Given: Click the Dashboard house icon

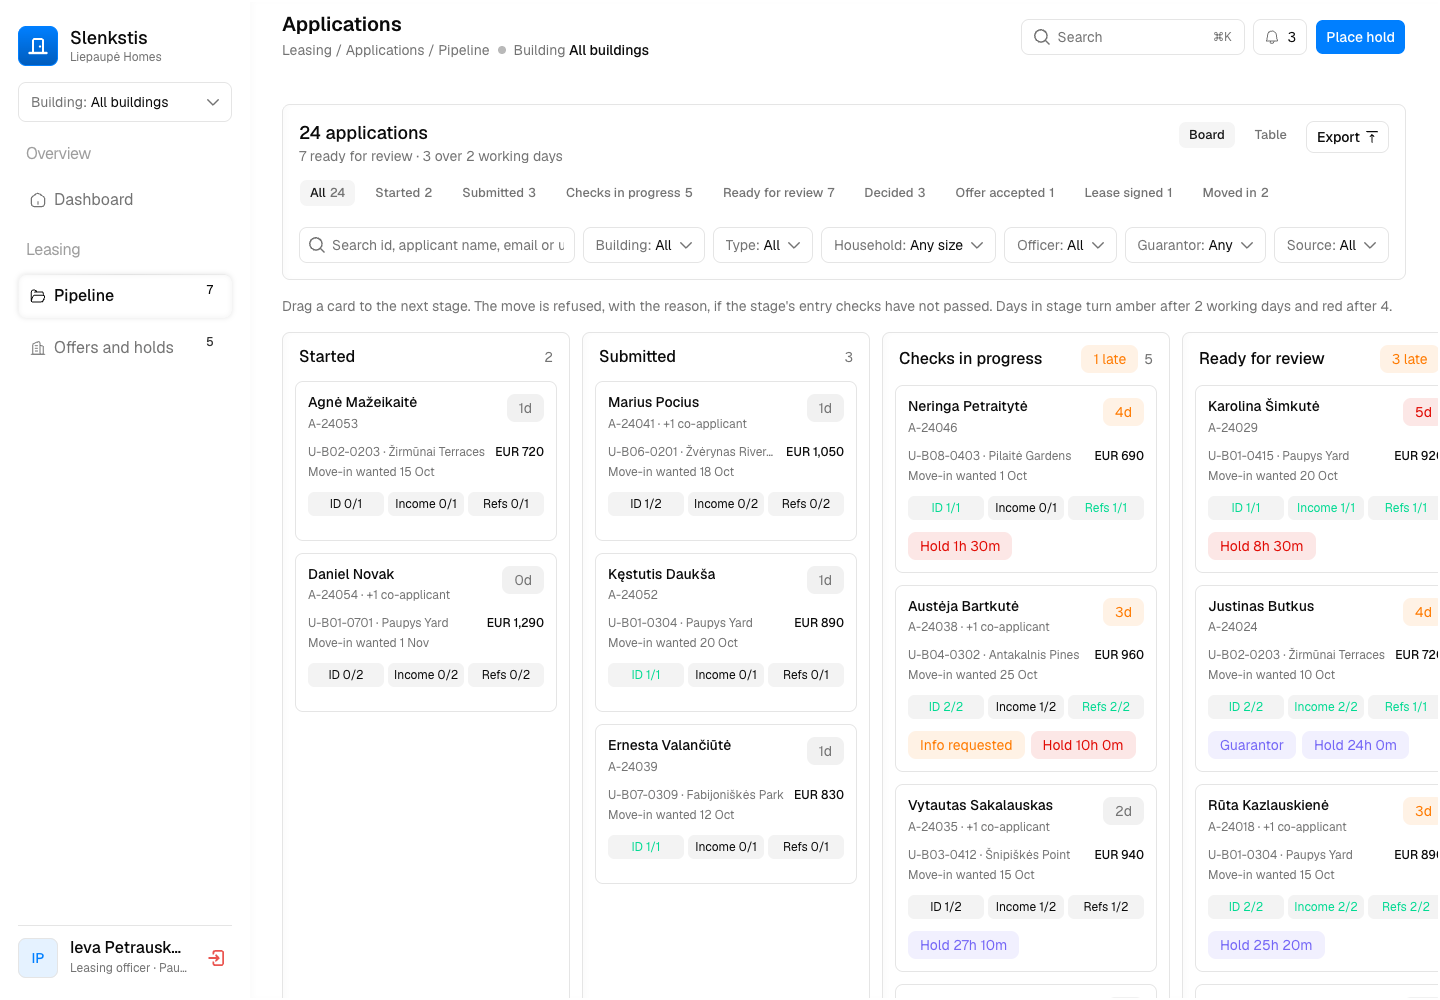Looking at the screenshot, I should (38, 200).
